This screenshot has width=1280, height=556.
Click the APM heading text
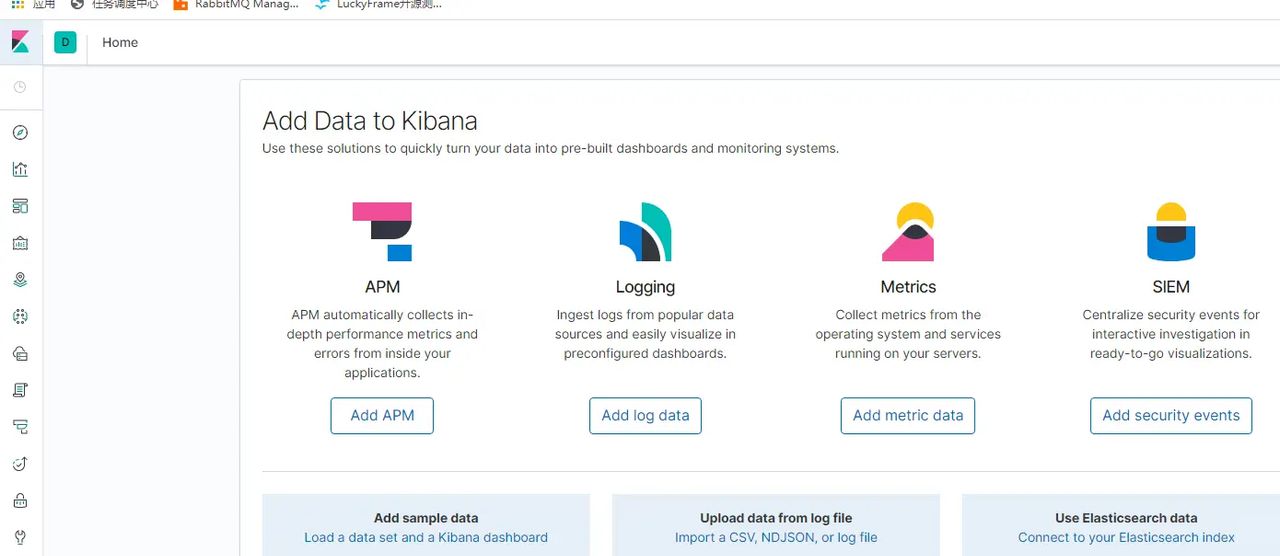[382, 287]
